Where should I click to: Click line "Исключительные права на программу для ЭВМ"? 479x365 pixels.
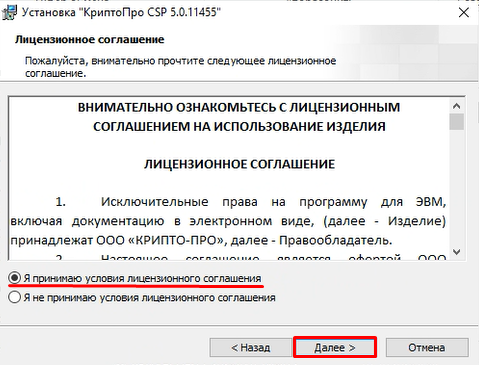[273, 202]
